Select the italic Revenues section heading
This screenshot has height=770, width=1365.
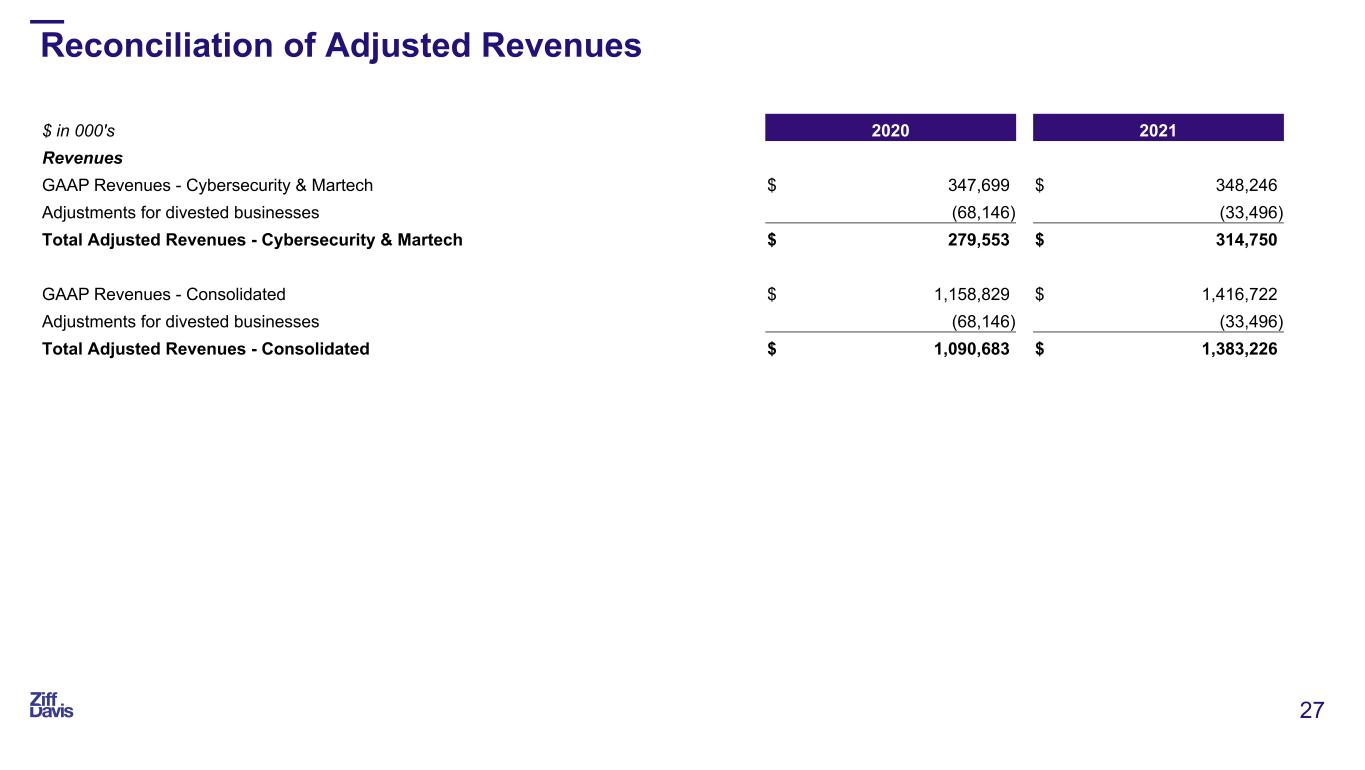pos(82,158)
